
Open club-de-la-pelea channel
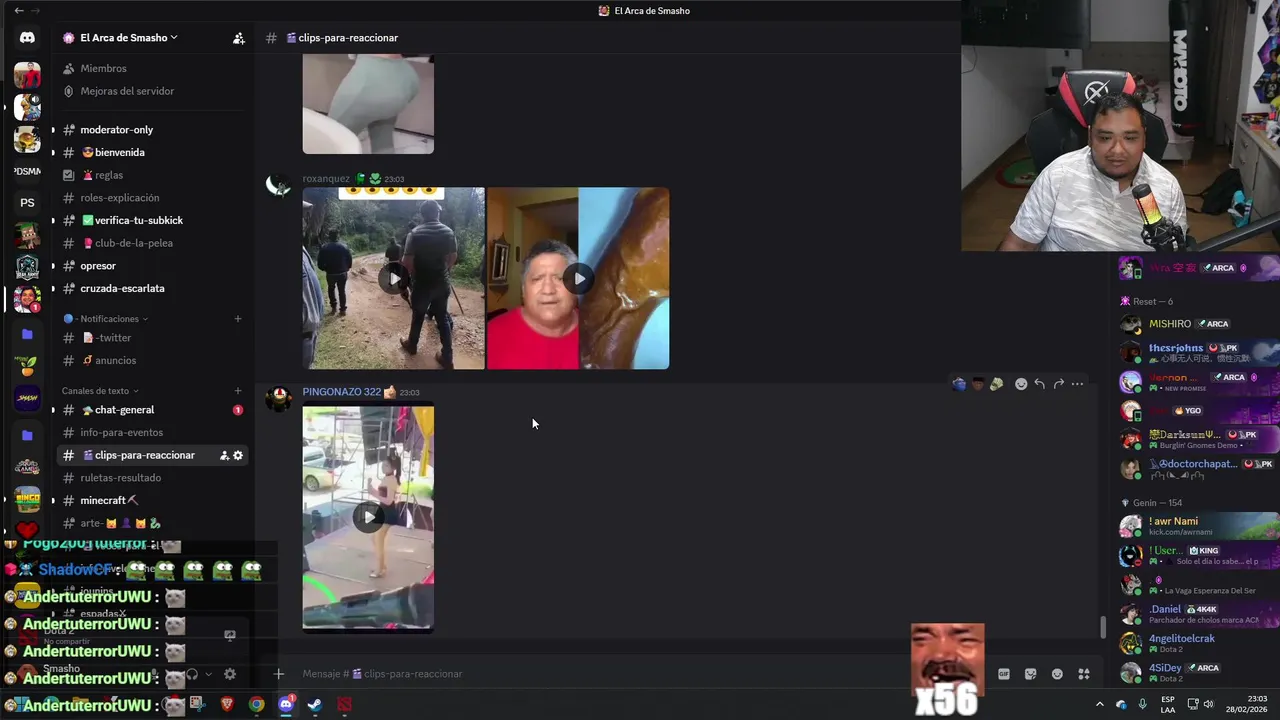(153, 243)
